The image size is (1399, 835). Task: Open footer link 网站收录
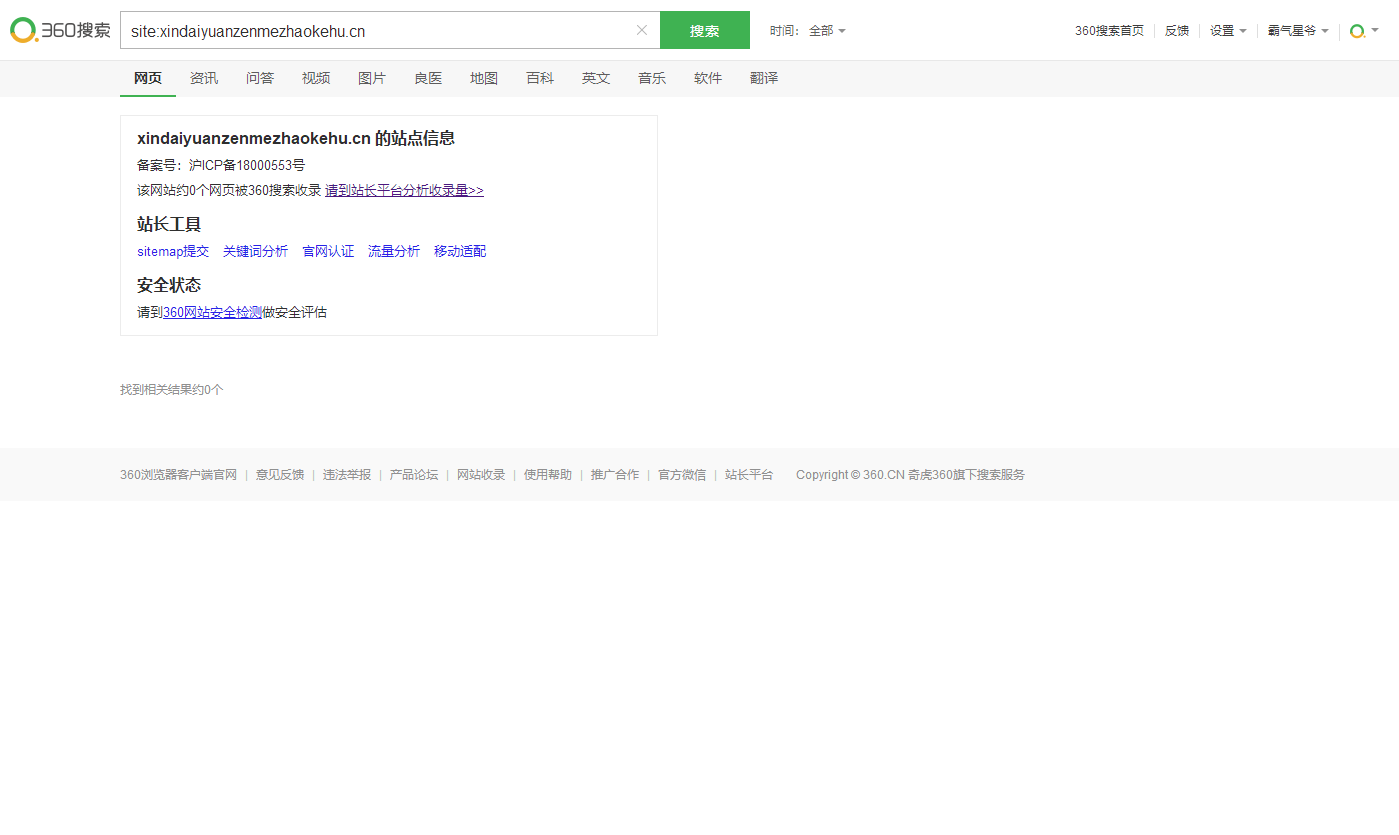[x=481, y=475]
